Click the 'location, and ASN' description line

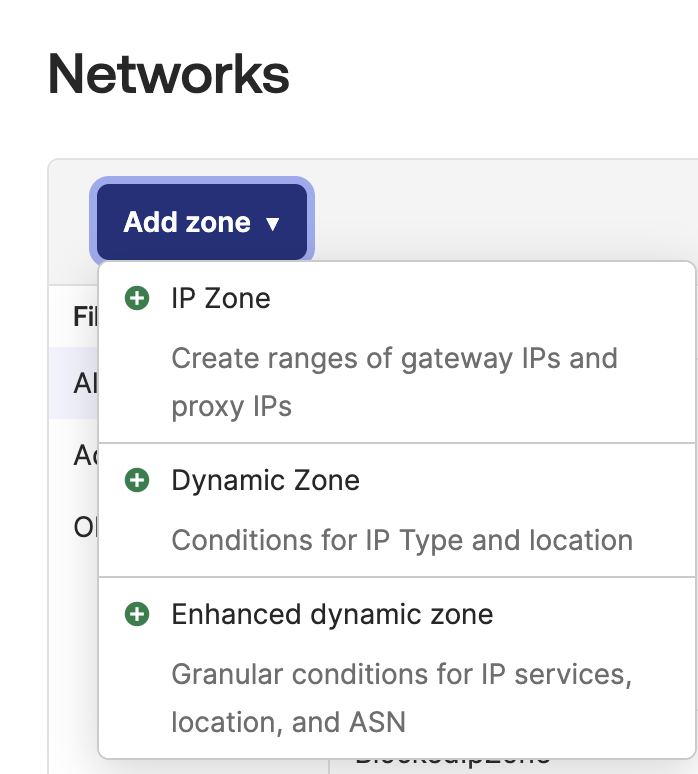tap(288, 721)
